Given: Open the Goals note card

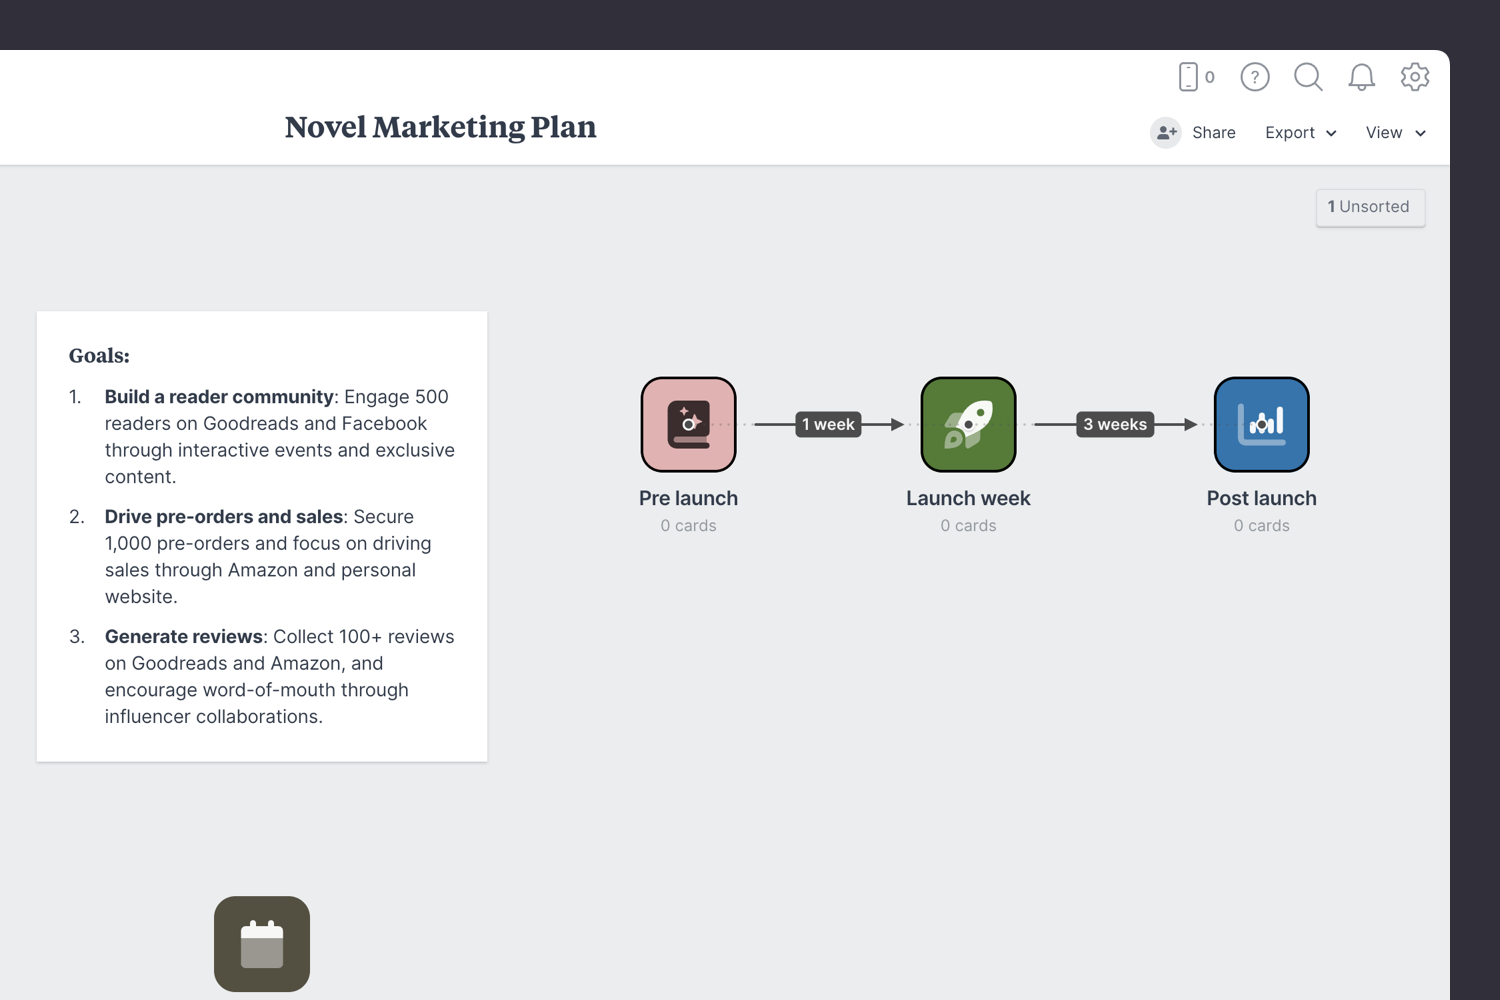Looking at the screenshot, I should coord(262,534).
